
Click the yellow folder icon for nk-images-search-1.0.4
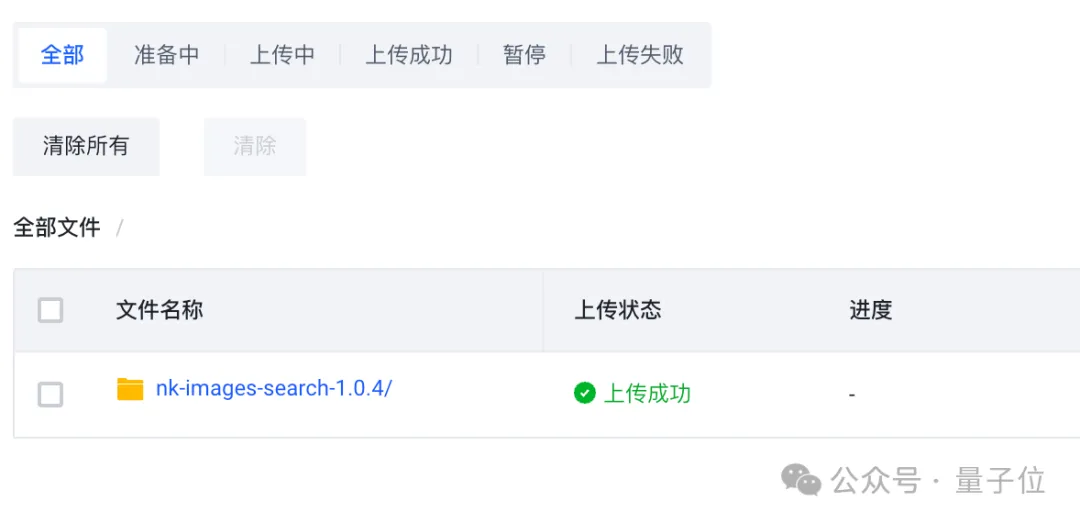(x=130, y=389)
